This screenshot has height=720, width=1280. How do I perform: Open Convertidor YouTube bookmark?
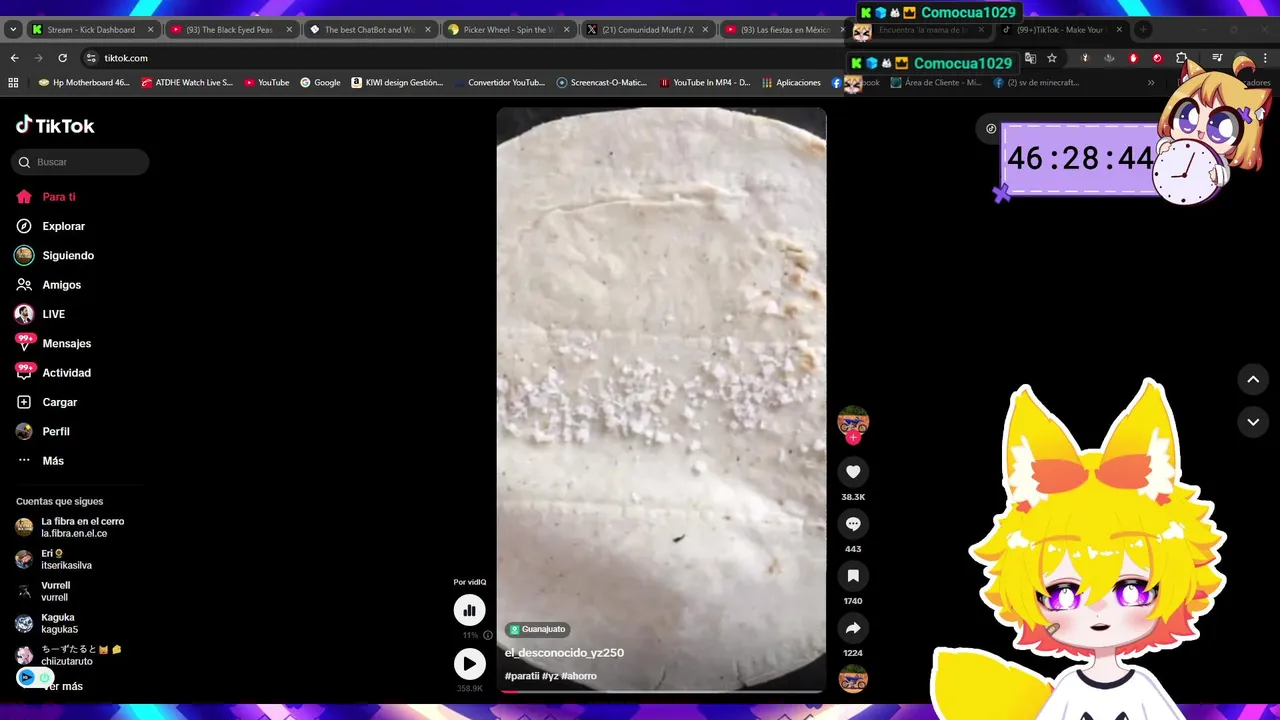point(499,83)
